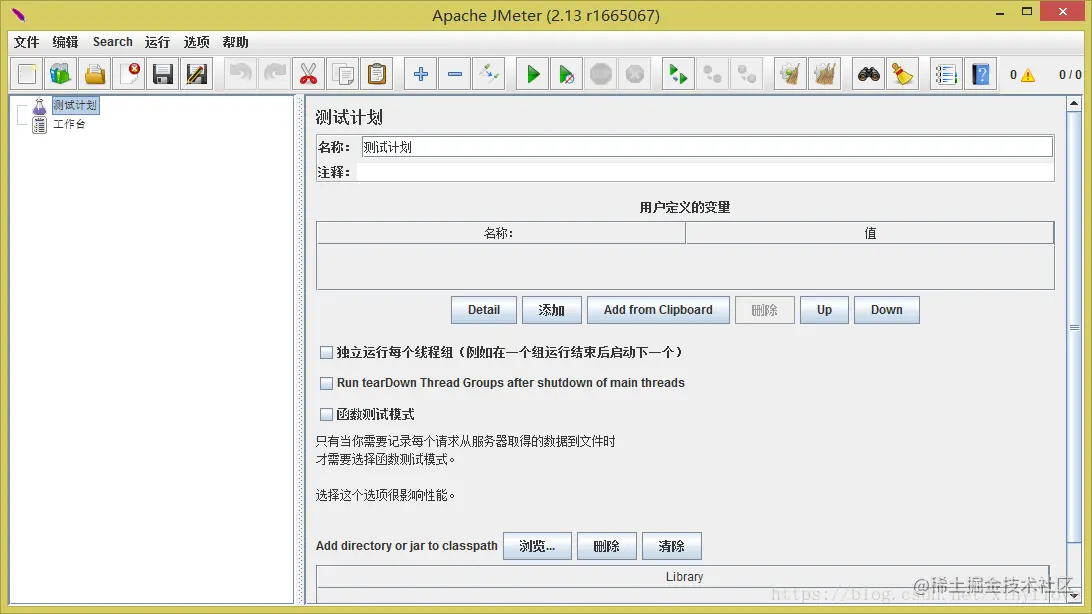The image size is (1092, 614).
Task: Click the Save As pencil icon
Action: (197, 74)
